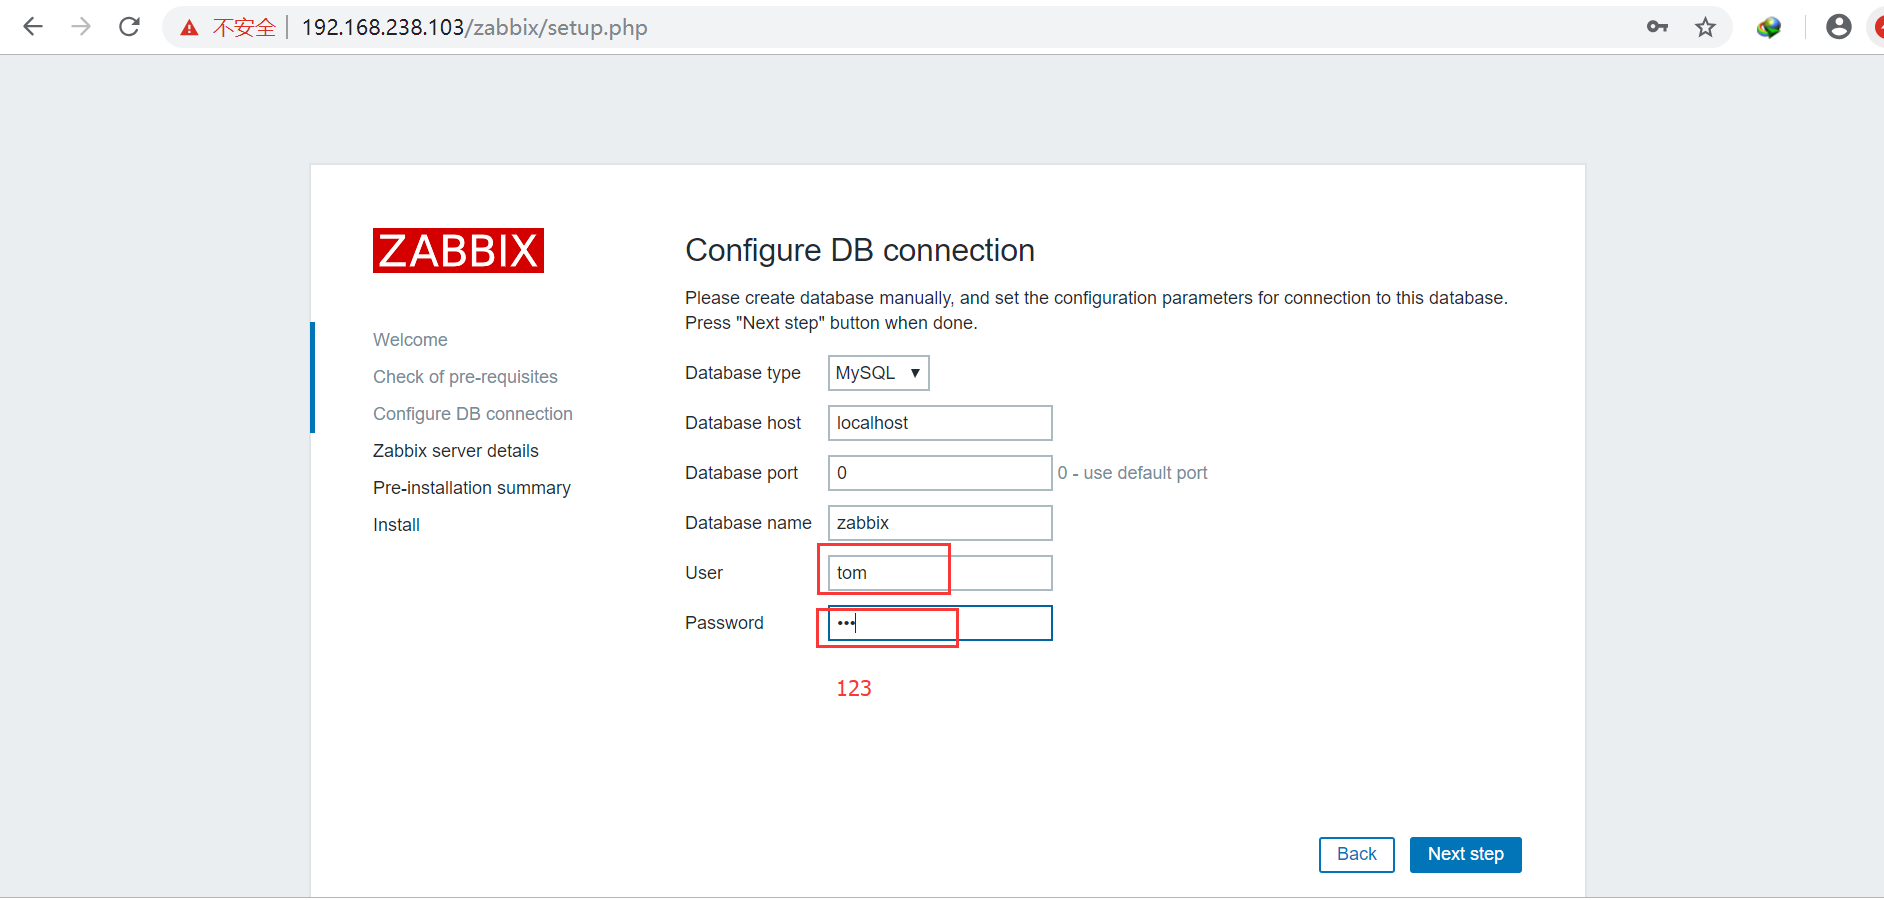Select the Pre-installation summary step
The width and height of the screenshot is (1884, 900).
(x=471, y=488)
